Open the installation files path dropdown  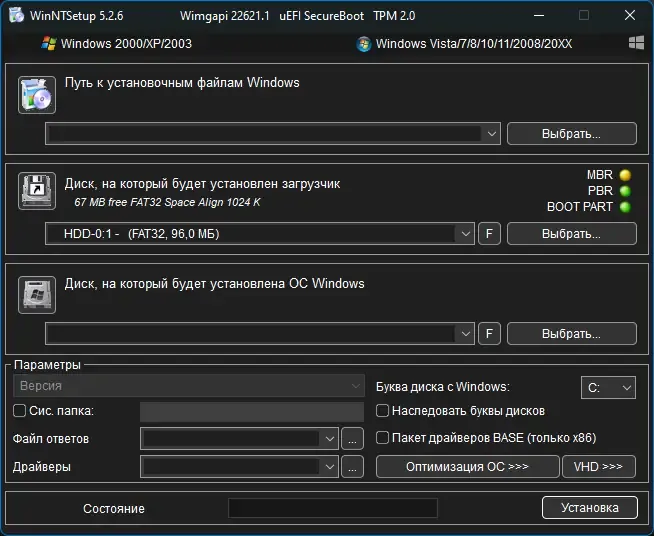click(x=491, y=134)
